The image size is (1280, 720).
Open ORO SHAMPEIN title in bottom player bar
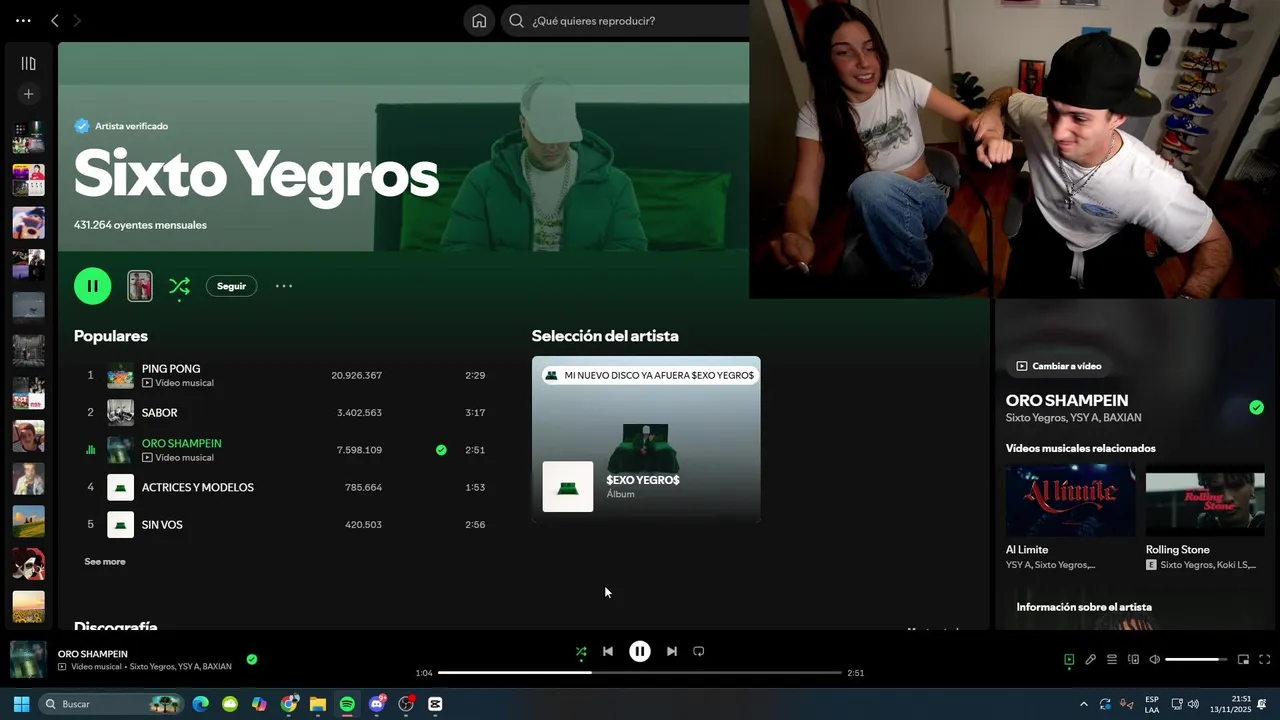point(93,654)
